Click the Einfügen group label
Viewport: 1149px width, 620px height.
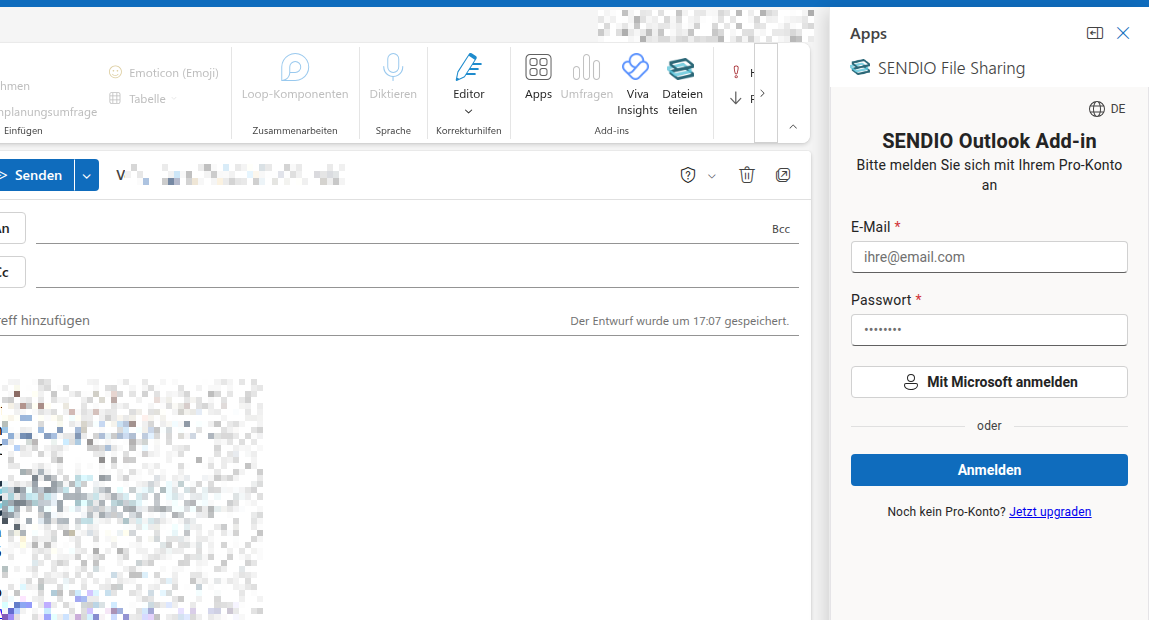[x=23, y=130]
